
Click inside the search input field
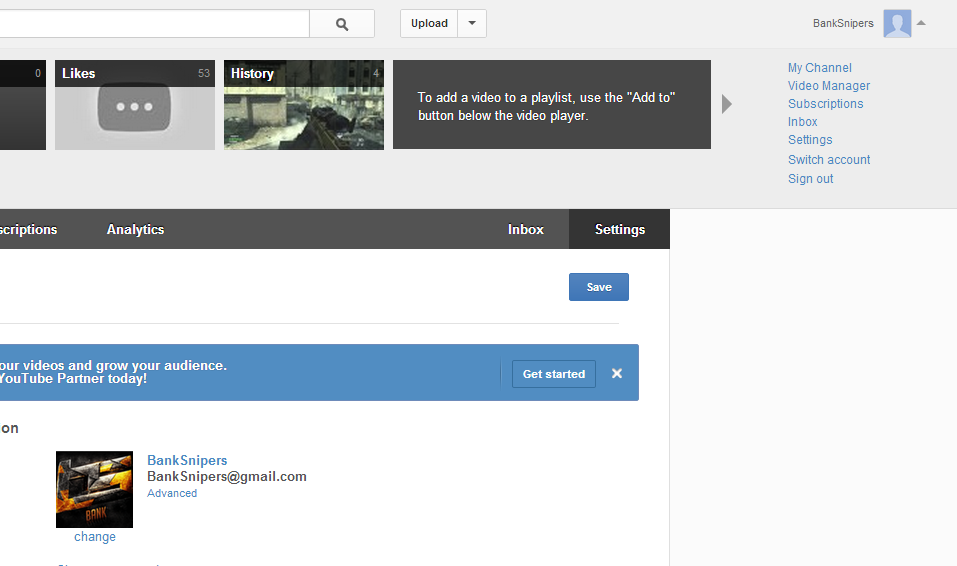tap(153, 24)
